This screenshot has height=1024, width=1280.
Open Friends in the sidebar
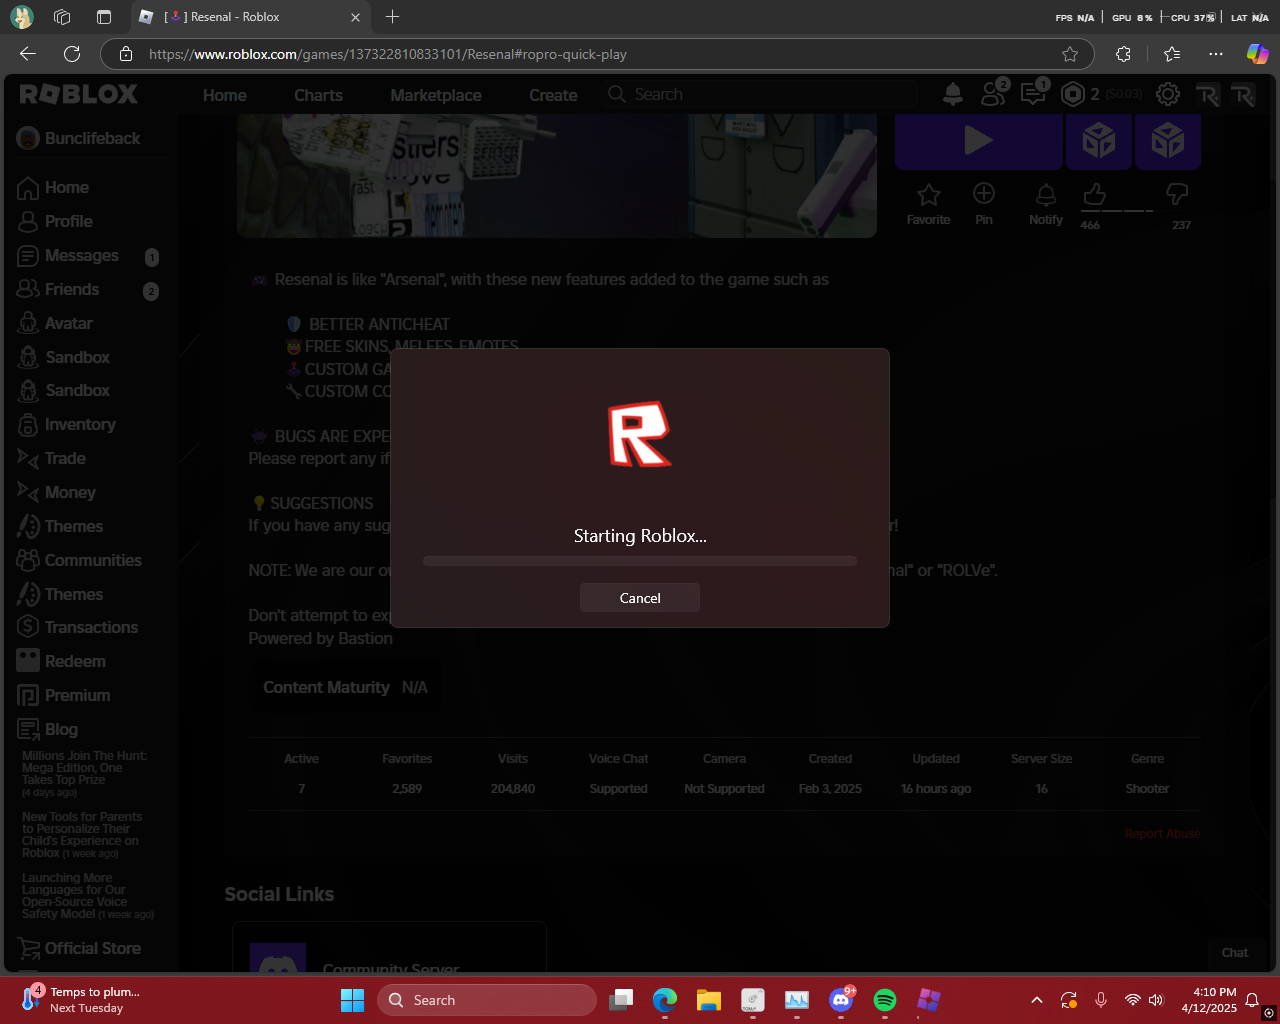coord(72,289)
